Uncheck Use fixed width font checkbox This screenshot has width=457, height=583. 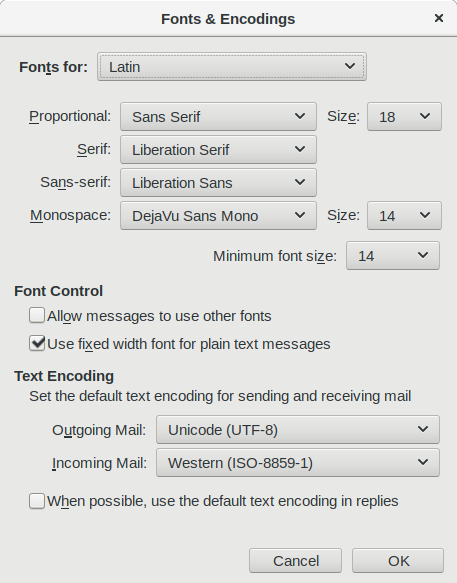(x=37, y=343)
